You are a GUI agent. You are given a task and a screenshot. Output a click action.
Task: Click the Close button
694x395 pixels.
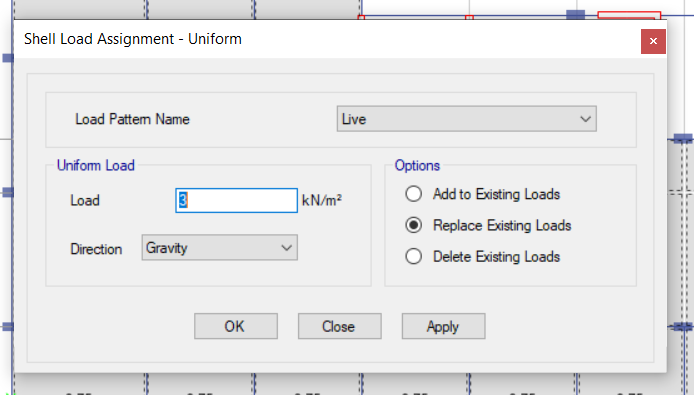tap(339, 326)
